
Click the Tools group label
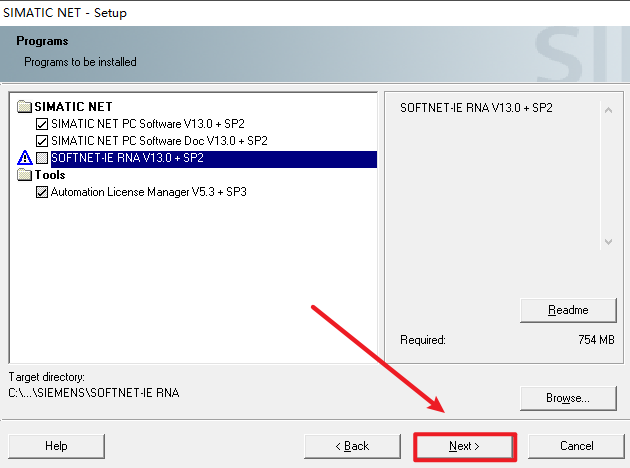pyautogui.click(x=50, y=175)
